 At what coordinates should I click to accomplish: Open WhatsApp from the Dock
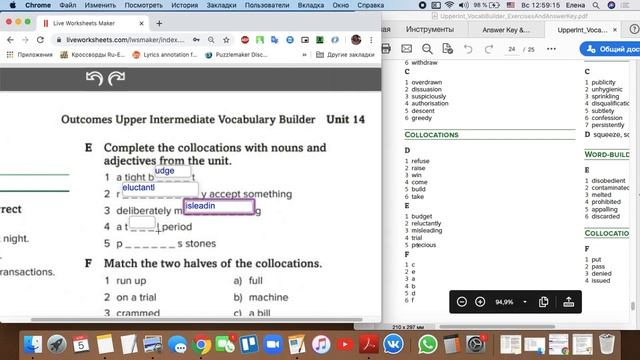427,344
